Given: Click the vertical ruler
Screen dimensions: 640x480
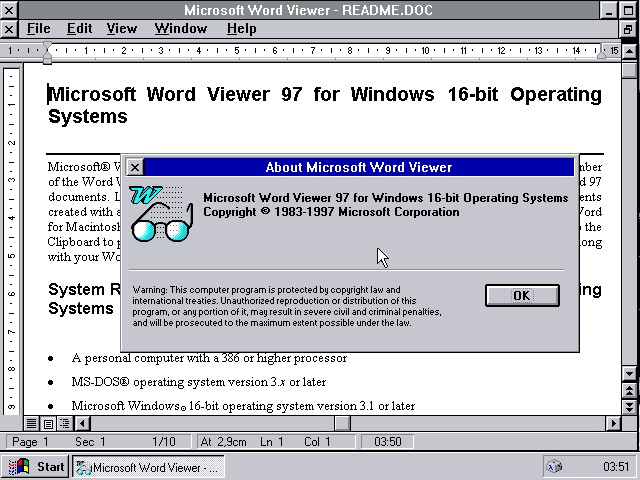Looking at the screenshot, I should [x=11, y=241].
